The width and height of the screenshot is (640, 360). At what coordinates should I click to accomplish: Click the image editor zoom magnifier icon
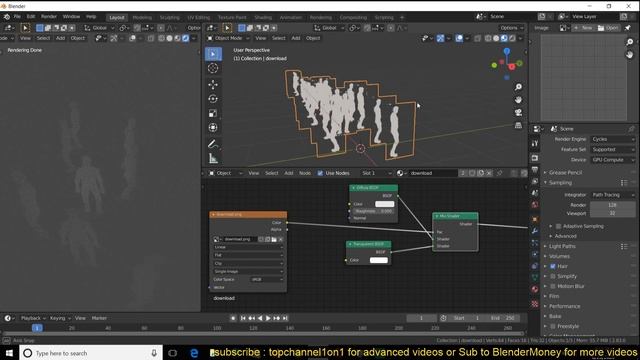click(630, 42)
